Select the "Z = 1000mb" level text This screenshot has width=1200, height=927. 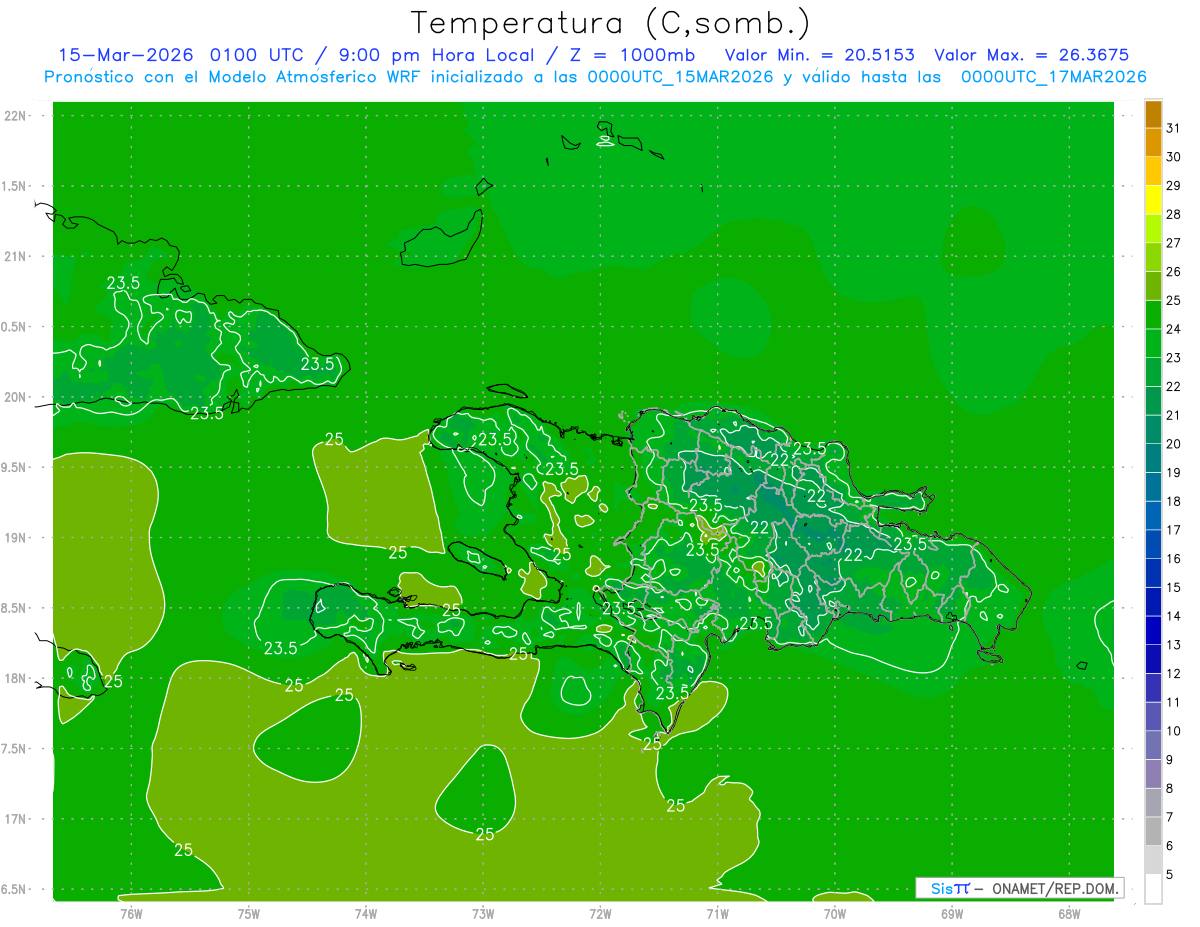632,55
